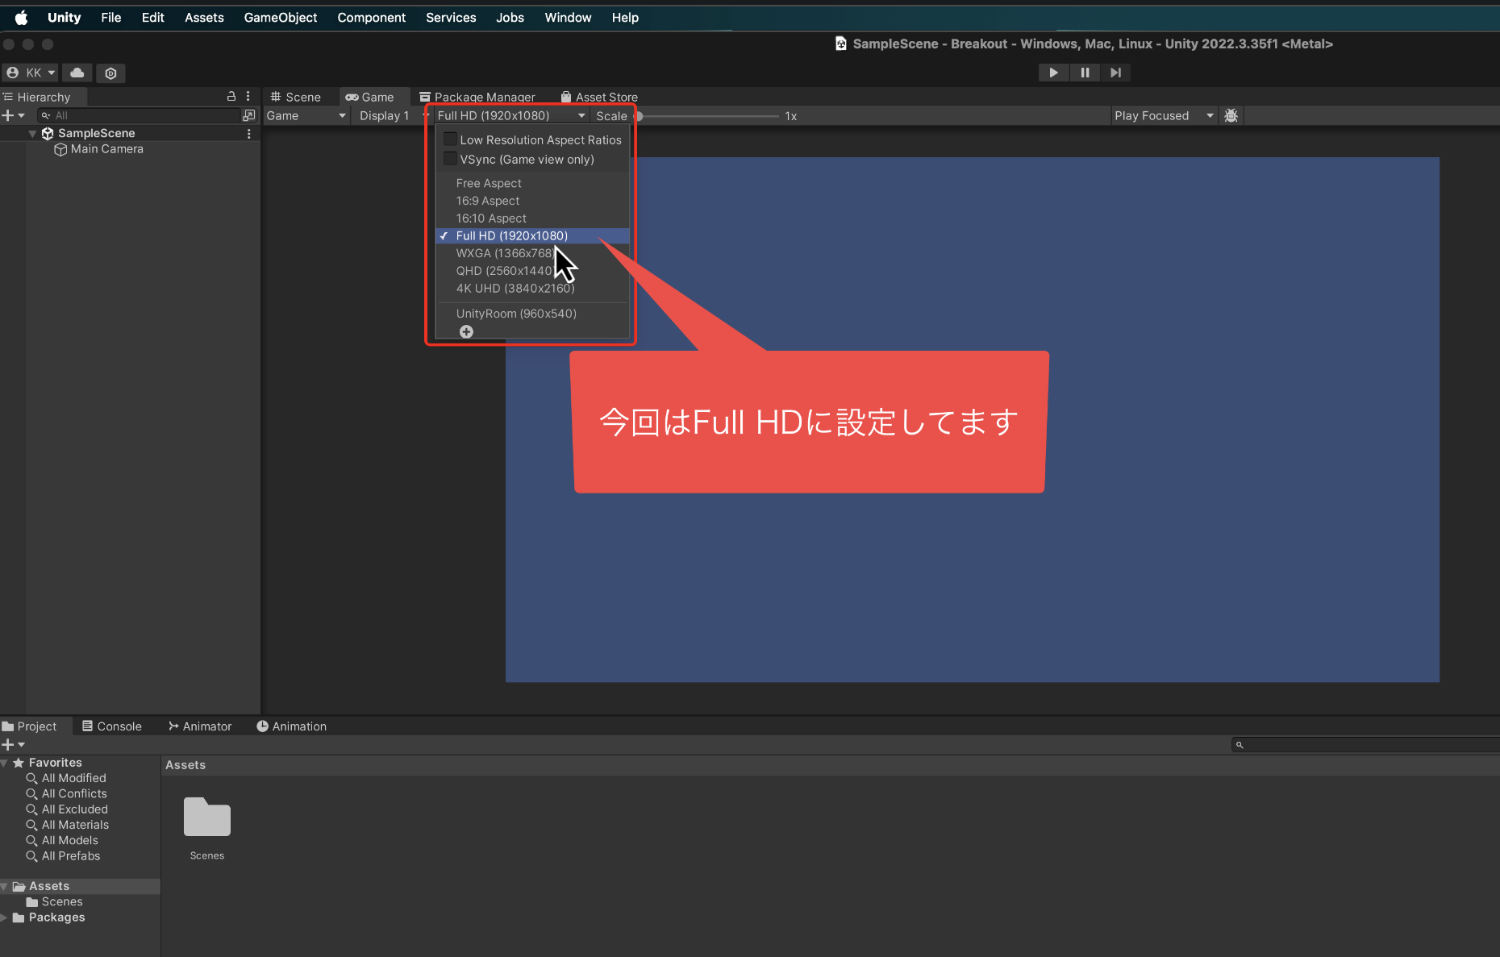1500x957 pixels.
Task: Collapse the Assets folder tree
Action: 5,887
